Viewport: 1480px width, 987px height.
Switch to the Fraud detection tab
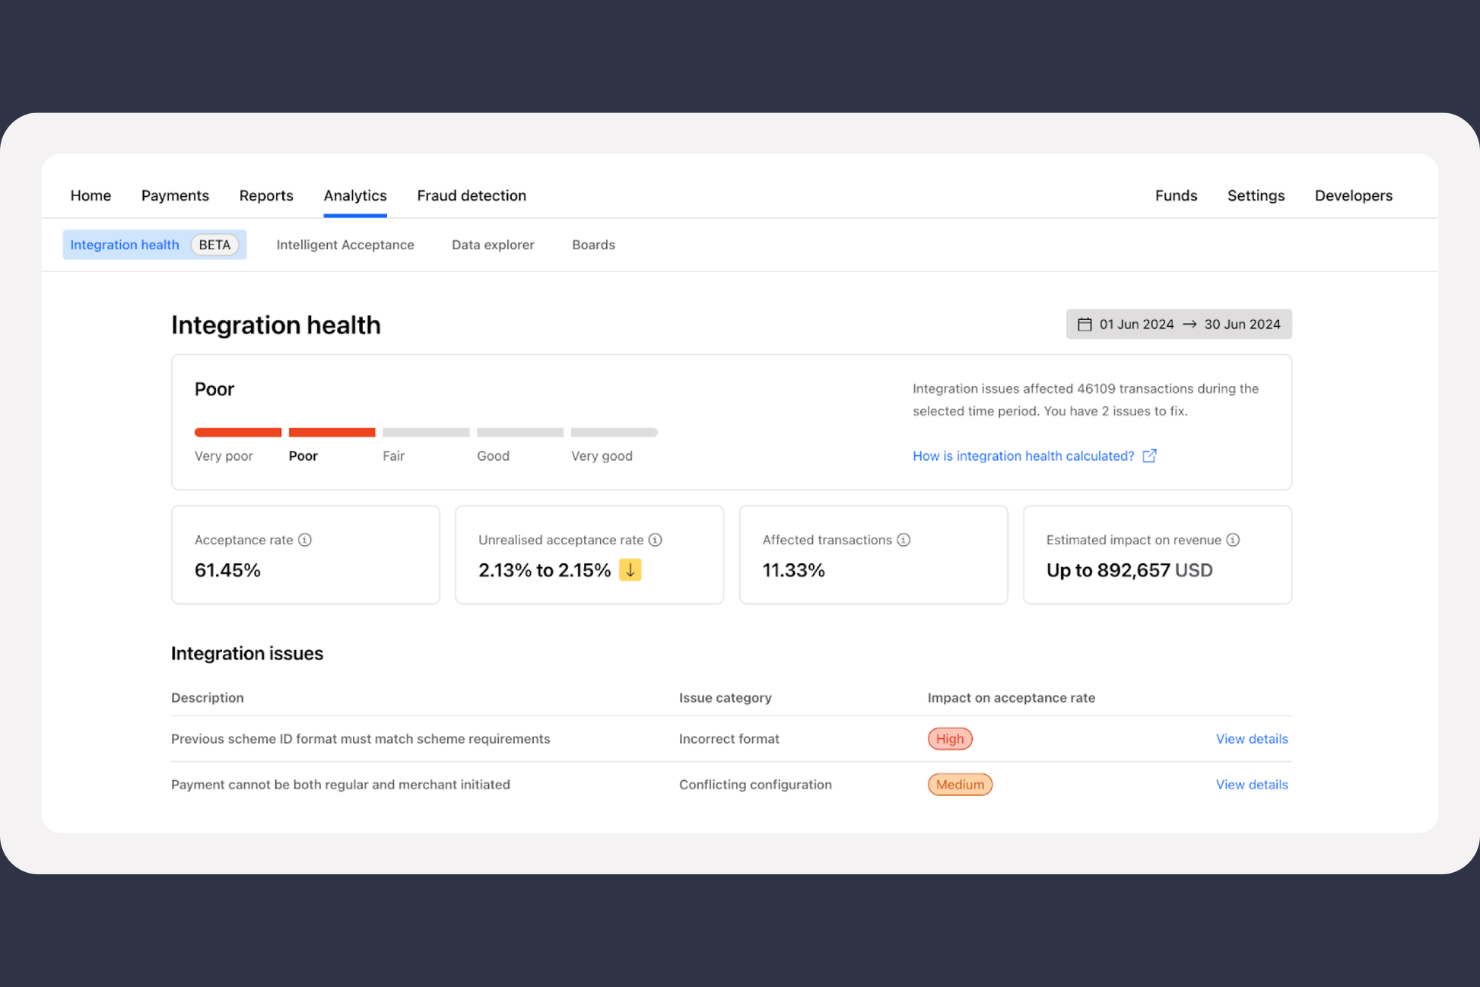pyautogui.click(x=471, y=195)
